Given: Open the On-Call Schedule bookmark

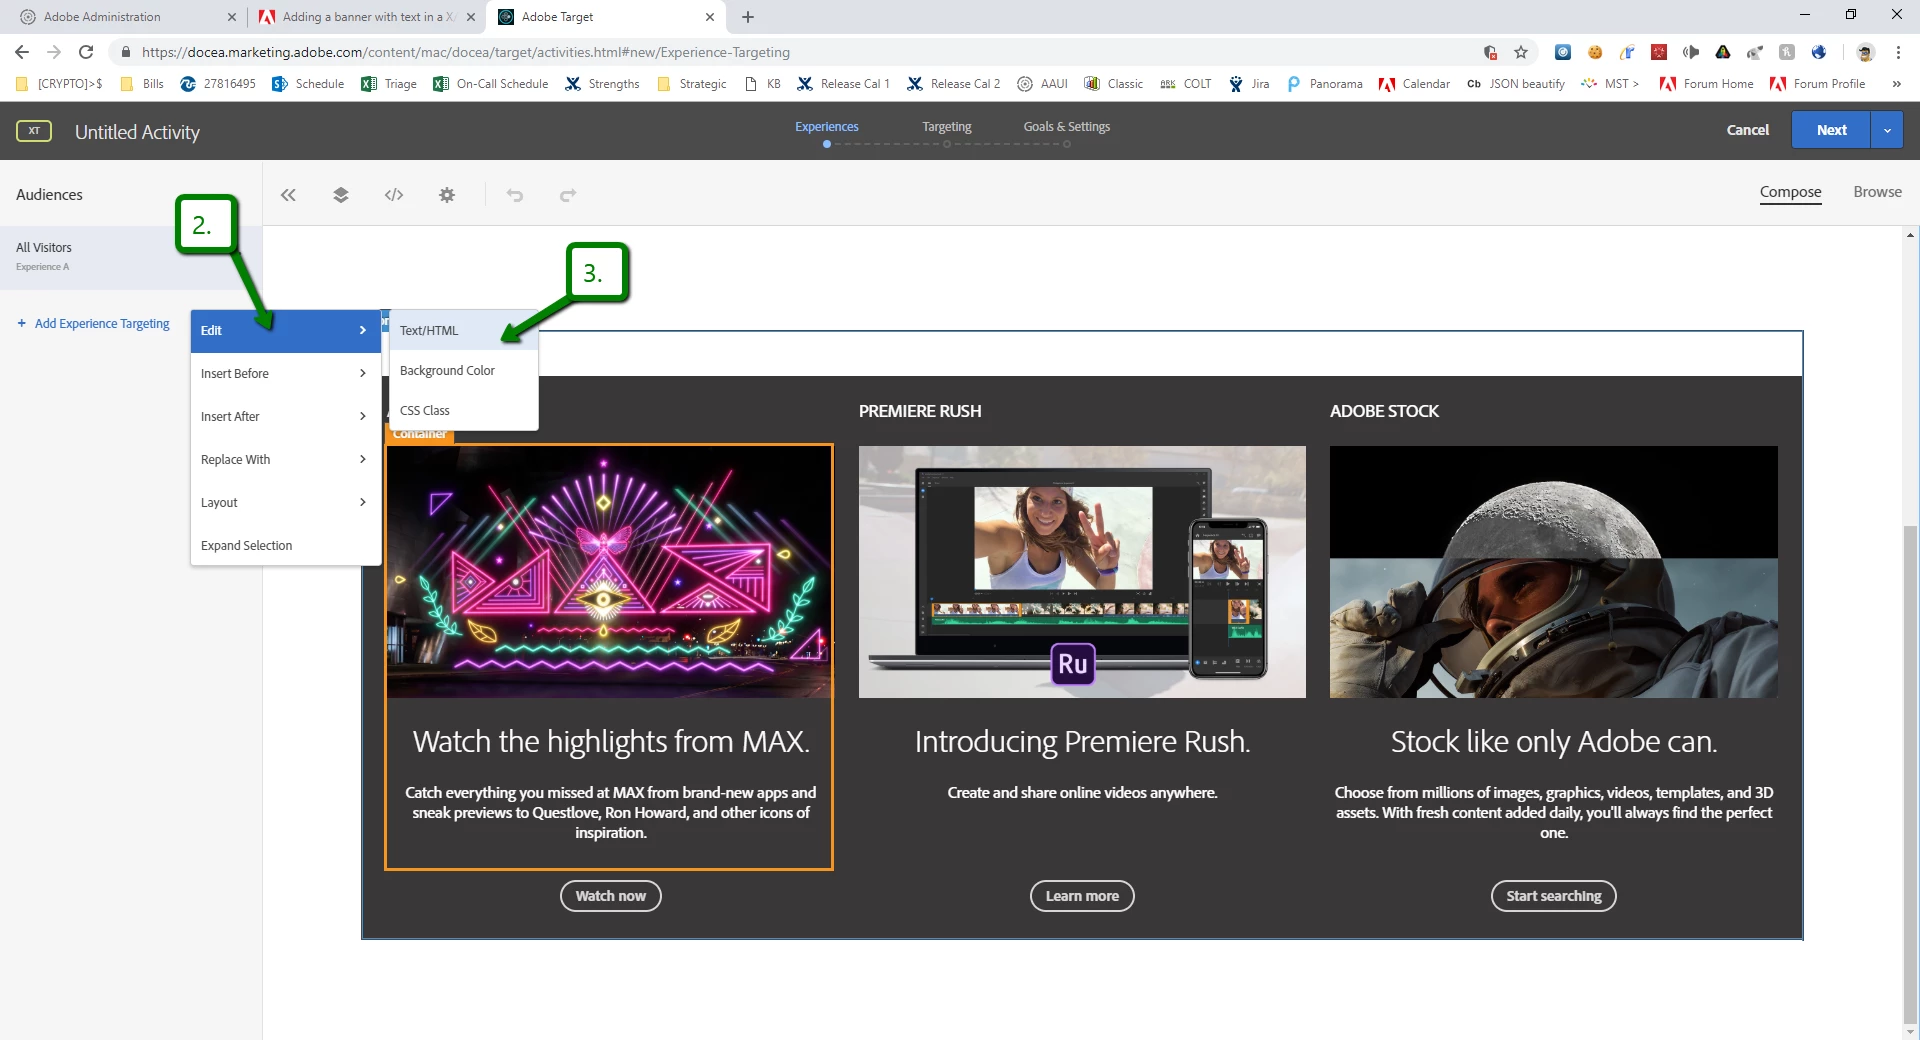Looking at the screenshot, I should pyautogui.click(x=490, y=84).
